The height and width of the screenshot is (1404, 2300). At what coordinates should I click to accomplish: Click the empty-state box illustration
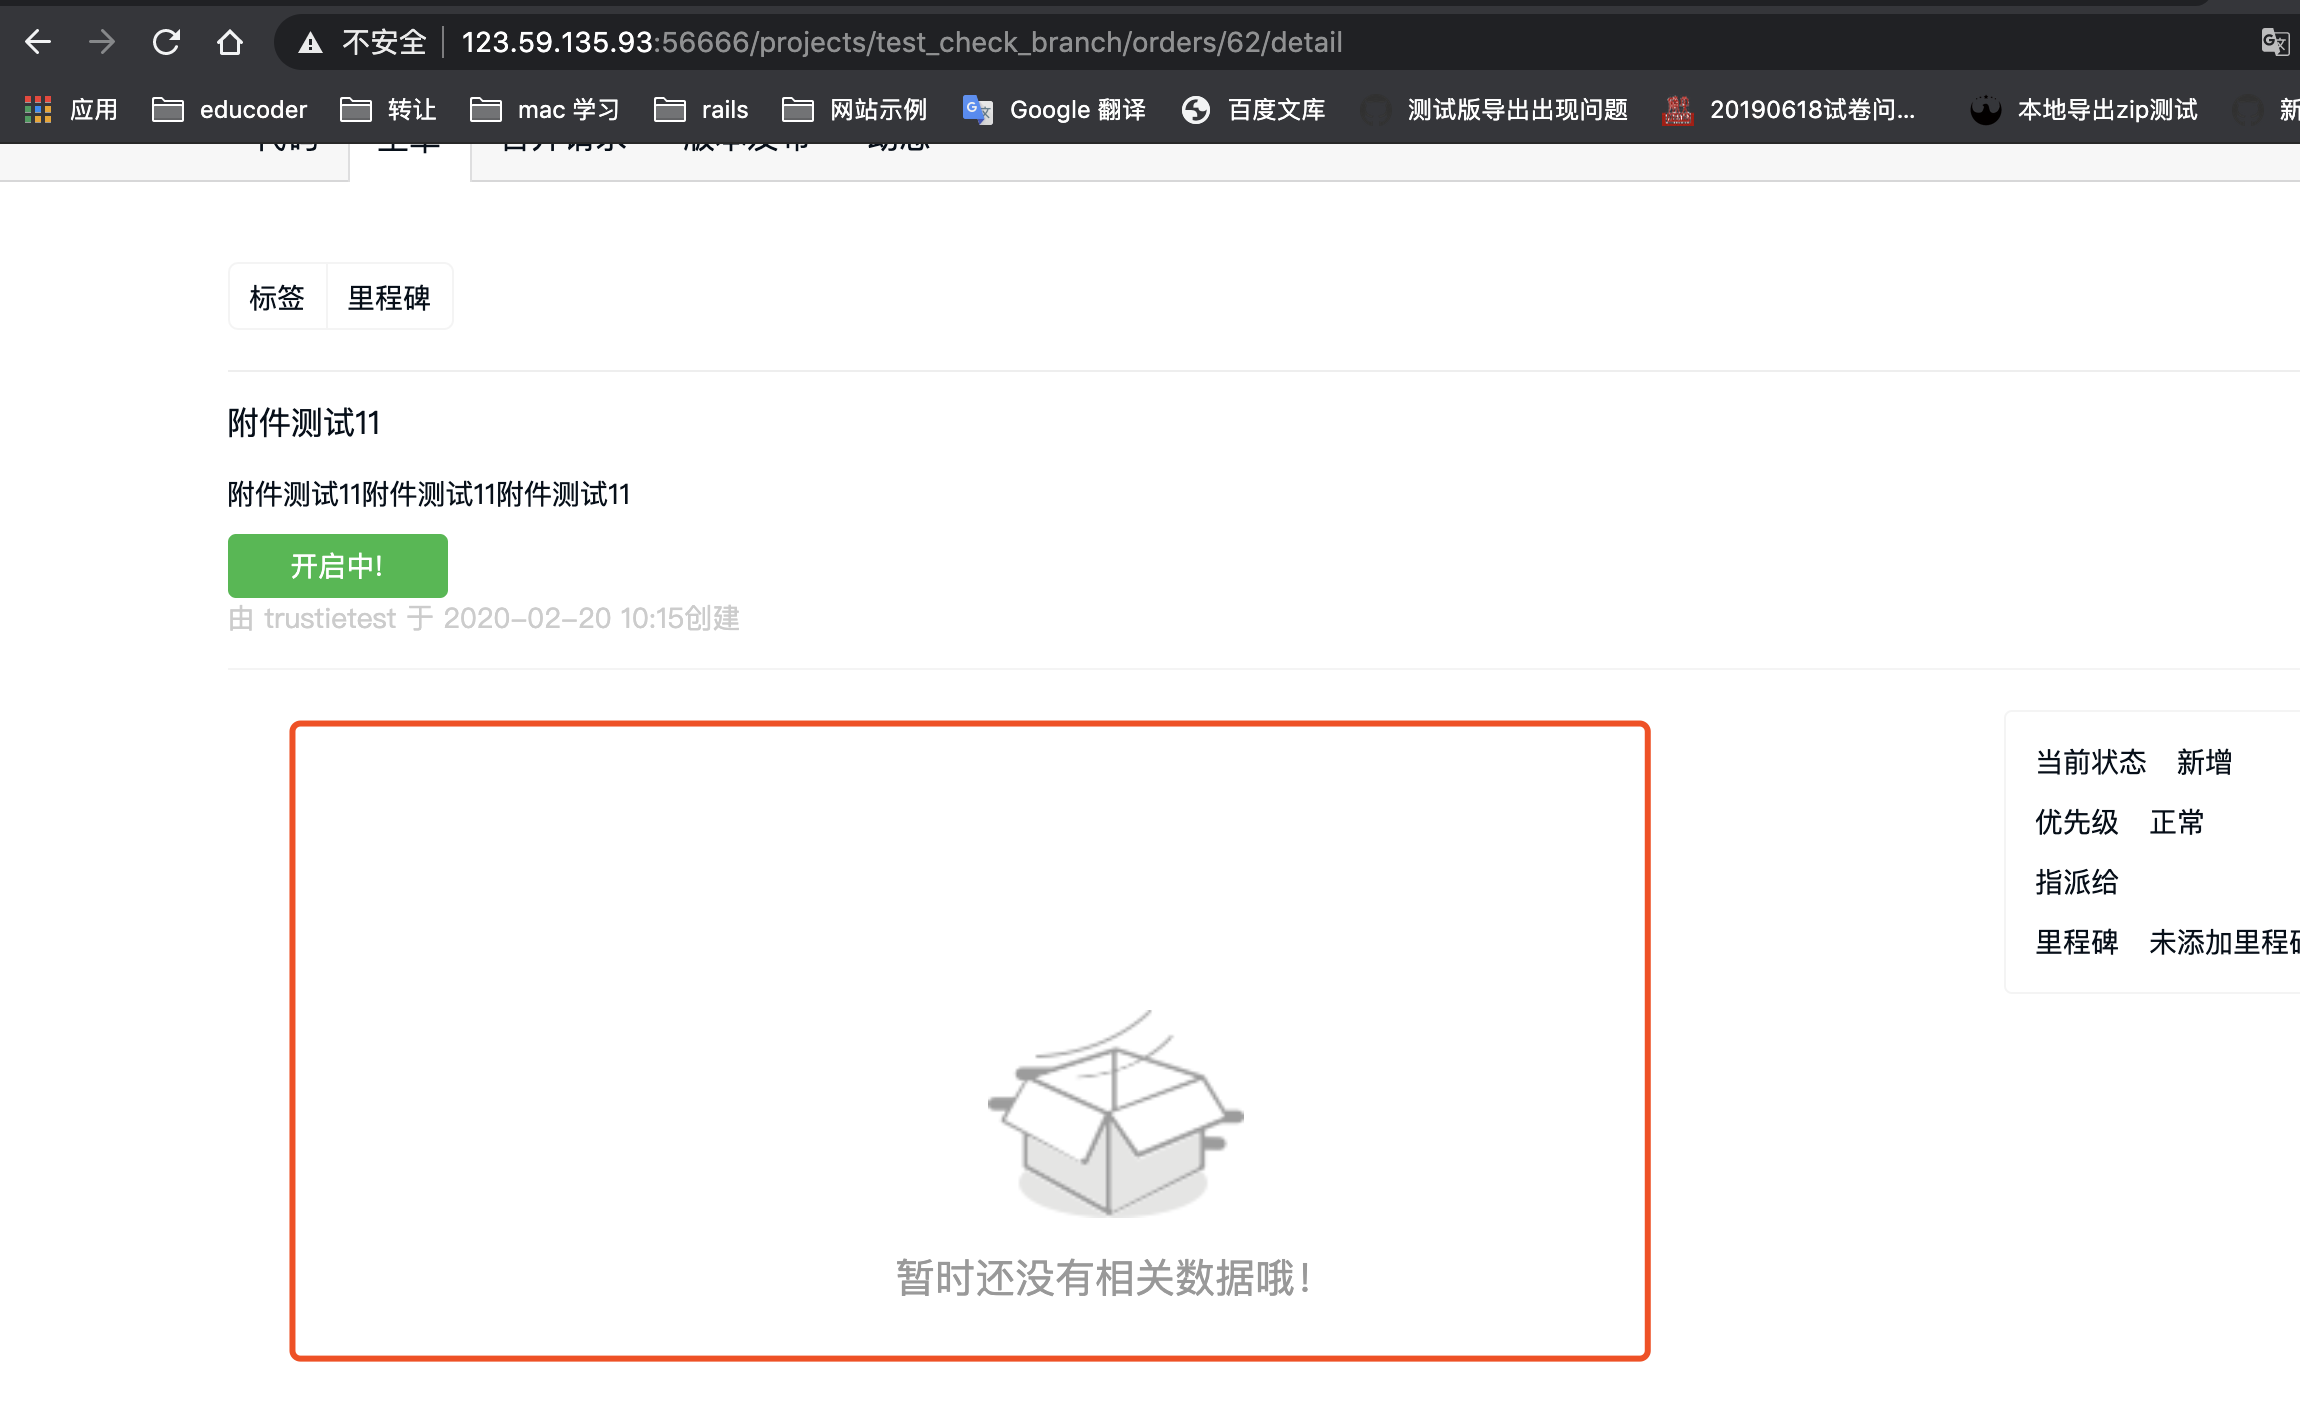coord(1114,1114)
